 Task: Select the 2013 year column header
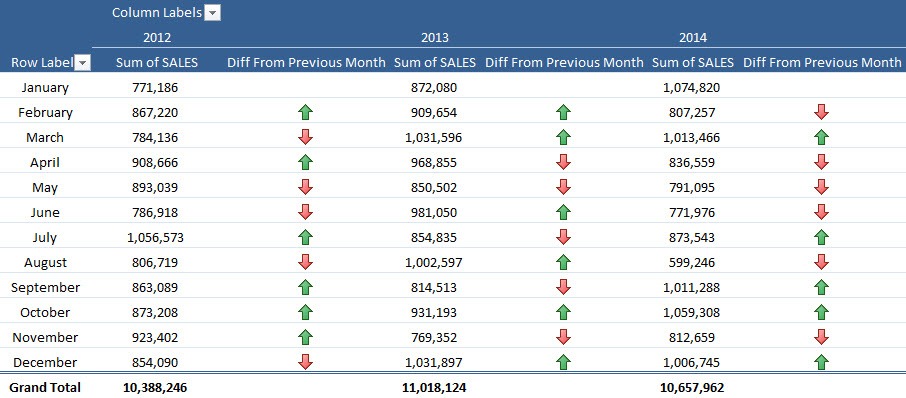tap(435, 38)
